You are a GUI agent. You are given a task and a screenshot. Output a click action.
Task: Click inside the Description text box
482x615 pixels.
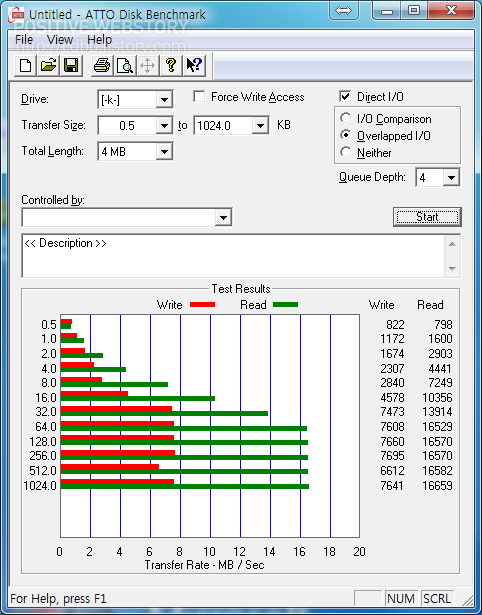(x=234, y=256)
